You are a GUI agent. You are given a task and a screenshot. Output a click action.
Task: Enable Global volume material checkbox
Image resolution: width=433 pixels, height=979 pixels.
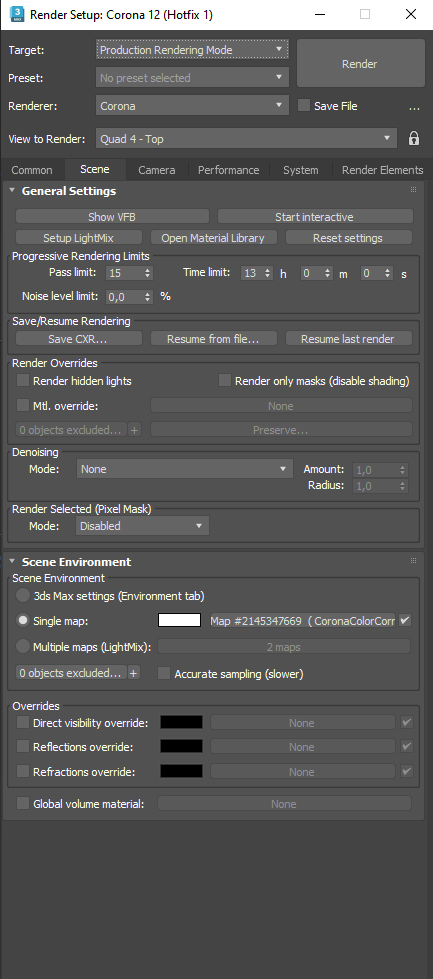(x=23, y=804)
